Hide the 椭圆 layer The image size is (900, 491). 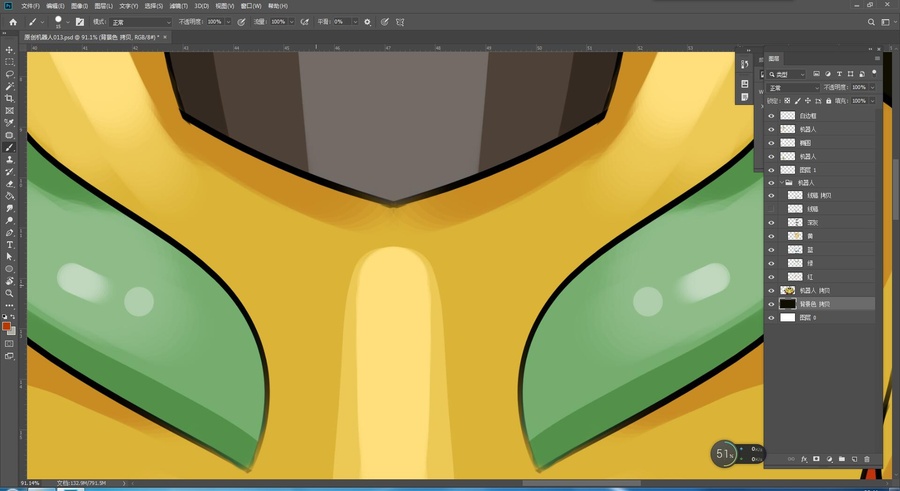pos(771,143)
